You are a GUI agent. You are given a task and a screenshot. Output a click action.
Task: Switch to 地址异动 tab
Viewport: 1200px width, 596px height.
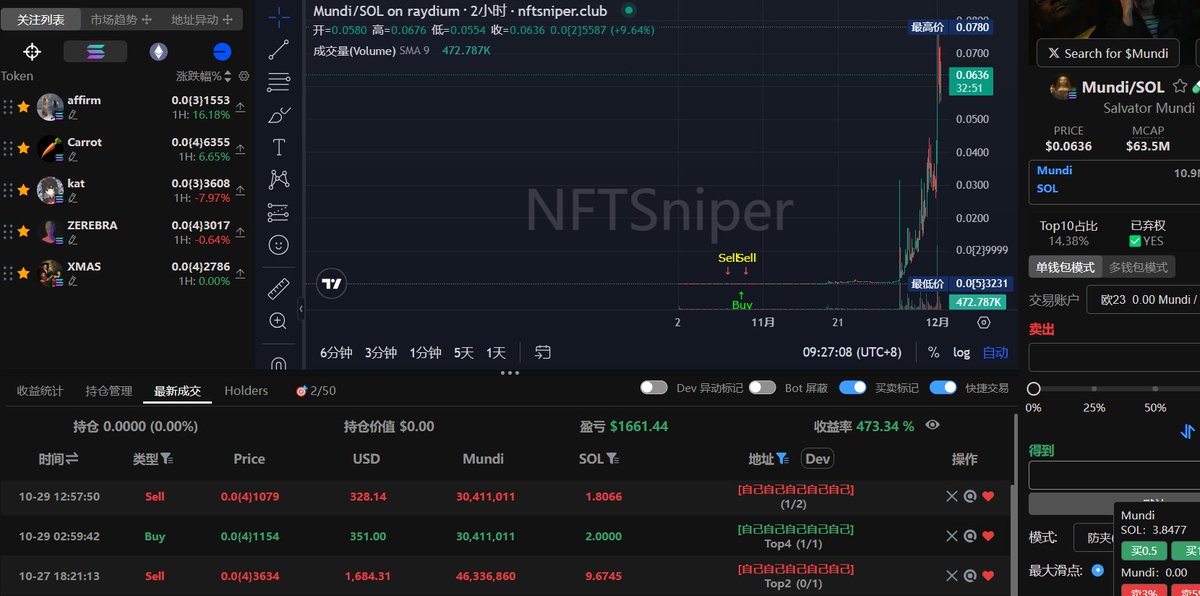pyautogui.click(x=202, y=19)
